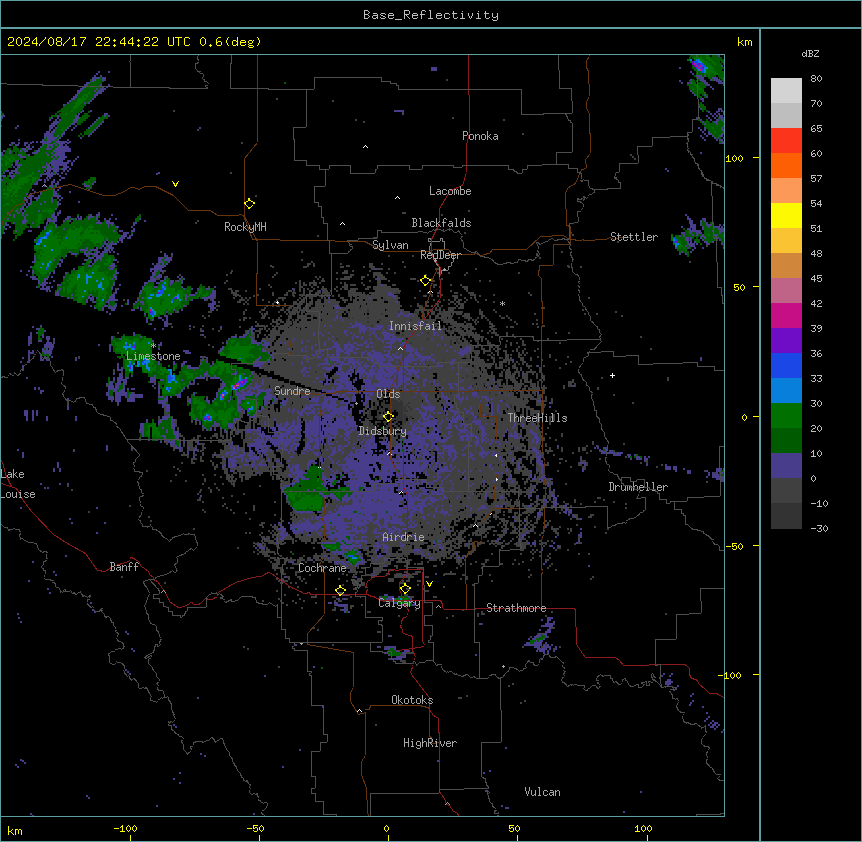
Task: Click the yellow v marker east of Calgary
Action: pyautogui.click(x=429, y=584)
